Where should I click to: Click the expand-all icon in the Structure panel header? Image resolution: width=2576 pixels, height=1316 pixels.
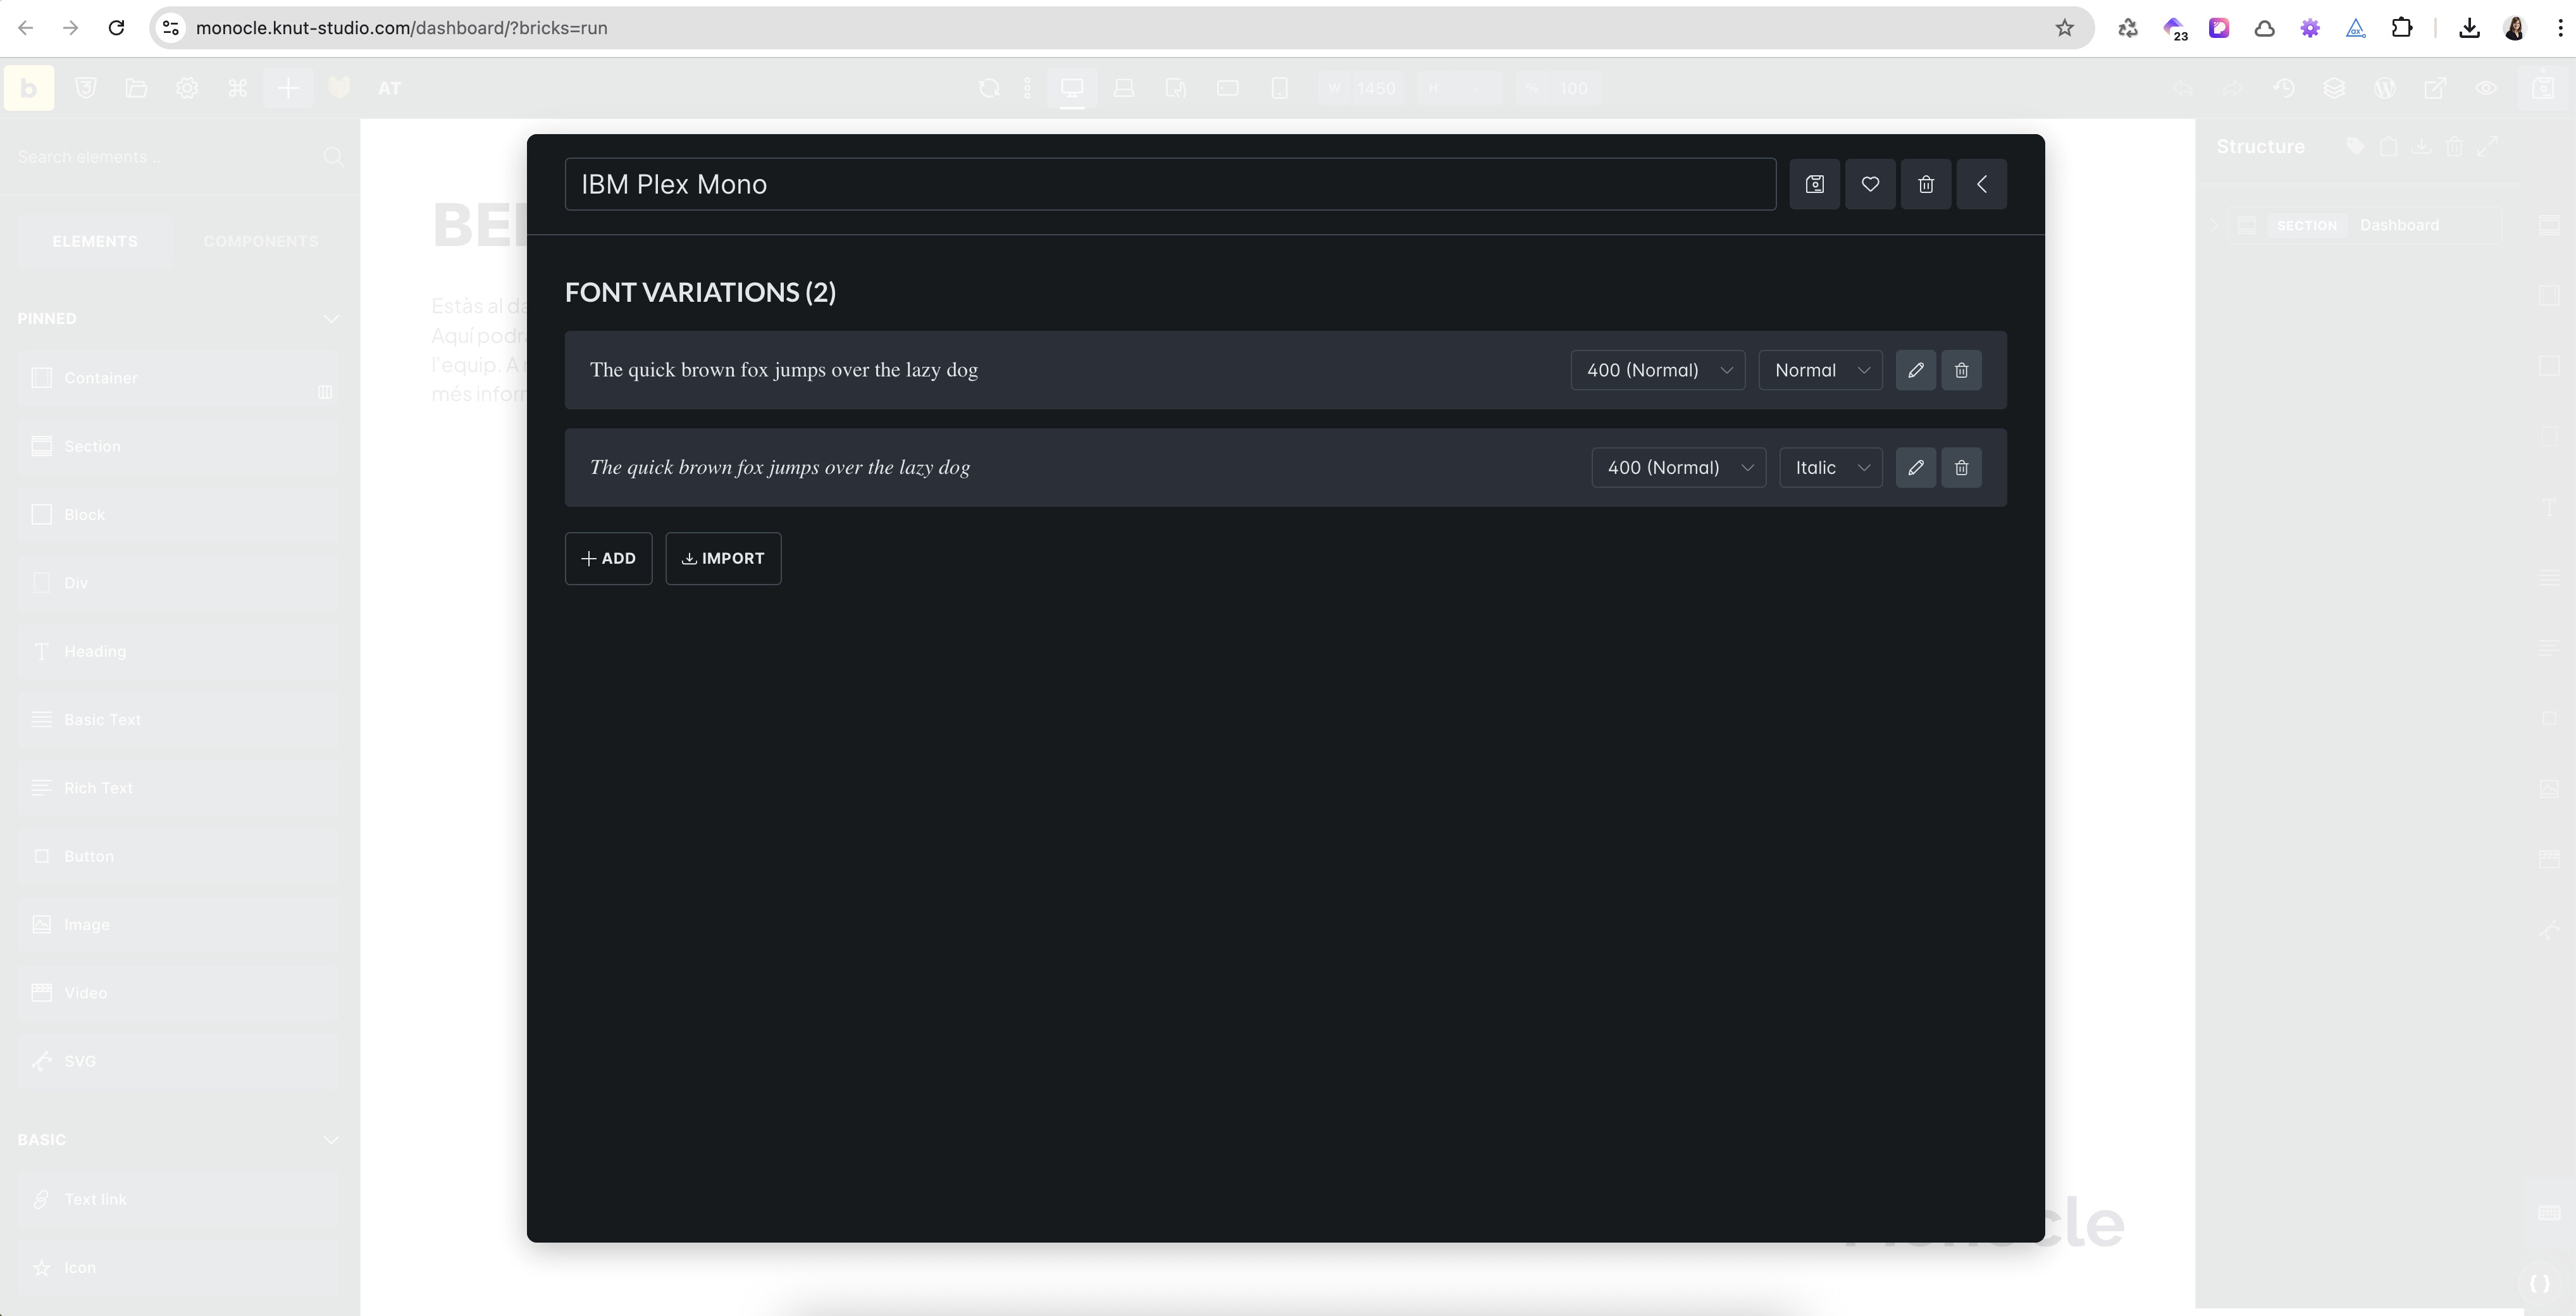2487,146
